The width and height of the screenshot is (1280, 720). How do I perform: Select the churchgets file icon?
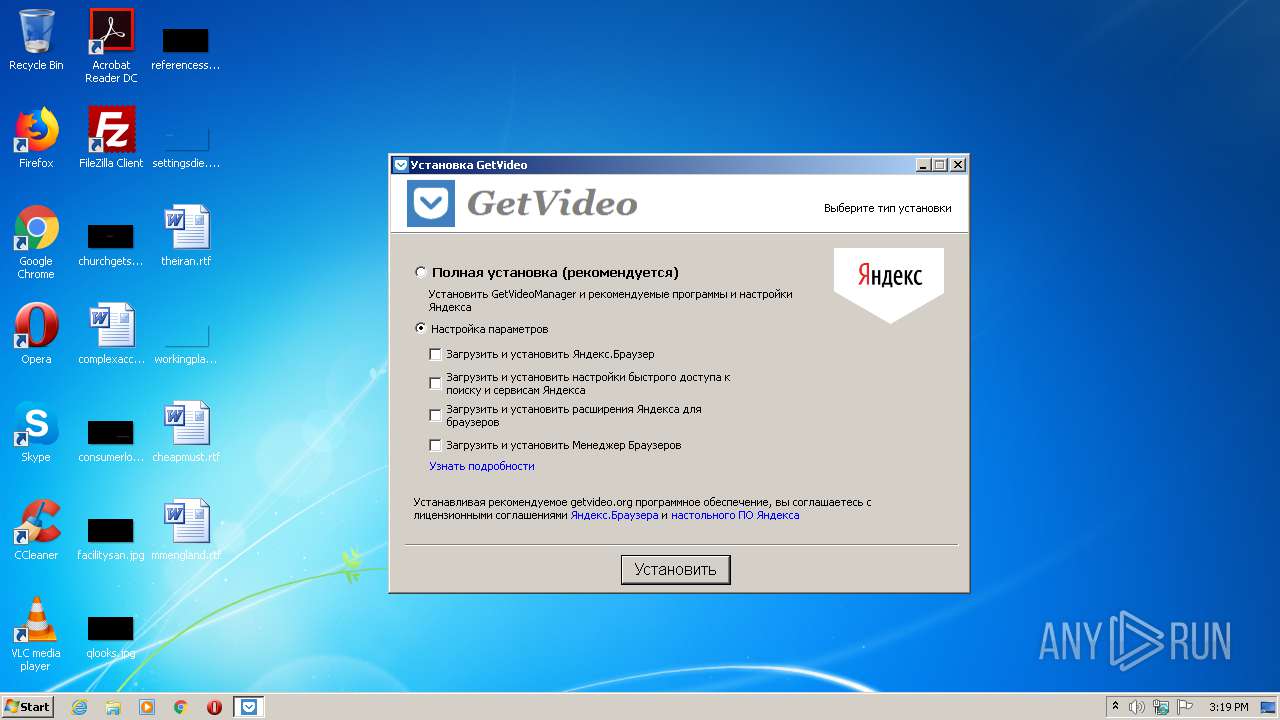111,244
